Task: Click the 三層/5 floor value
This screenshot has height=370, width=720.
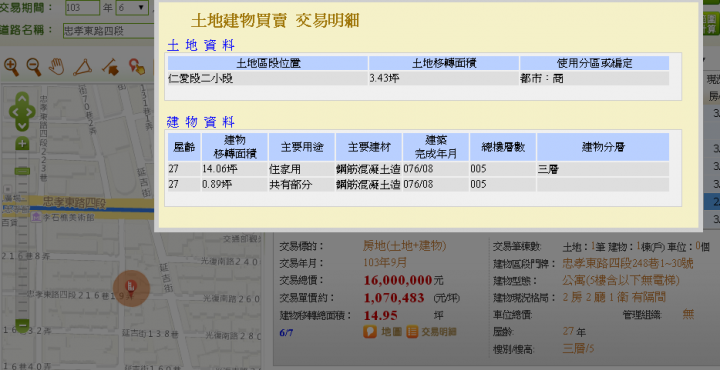Action: click(x=578, y=348)
